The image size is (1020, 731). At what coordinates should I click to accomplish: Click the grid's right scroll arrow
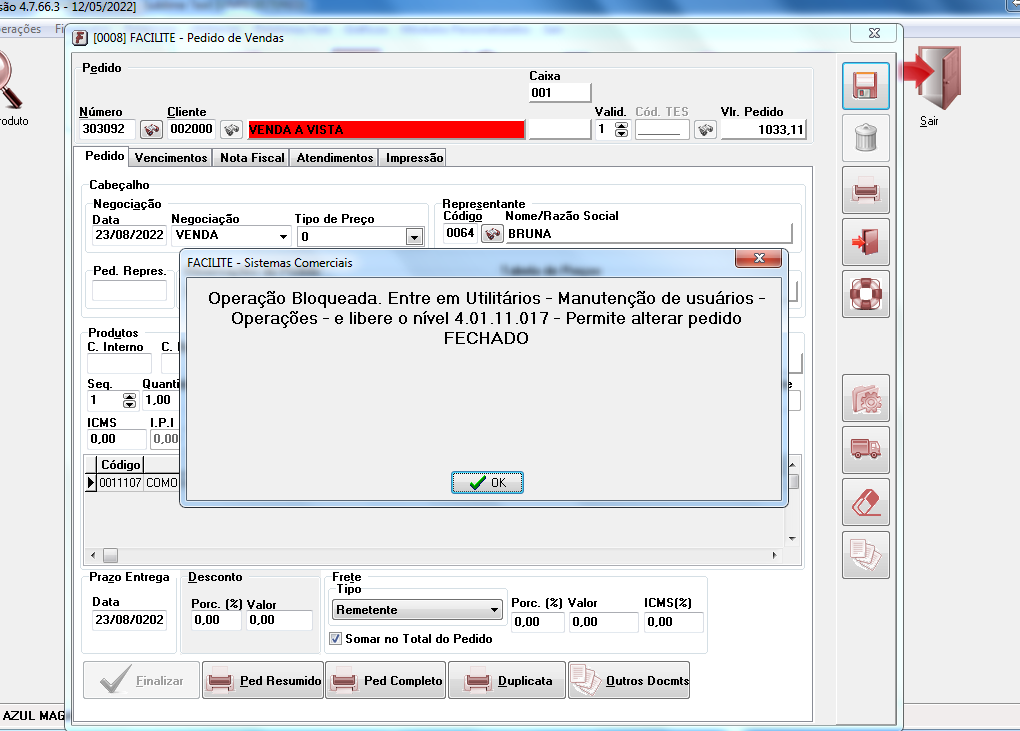tap(774, 555)
